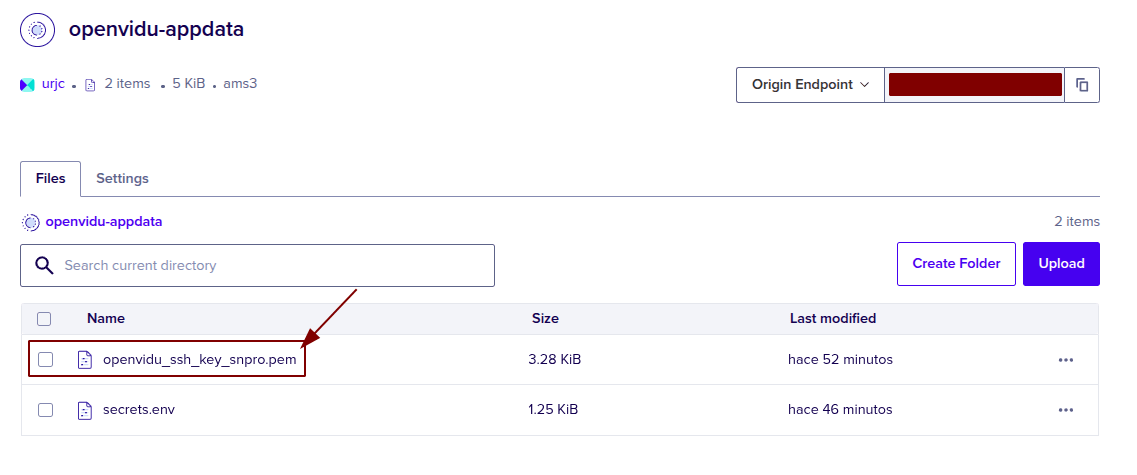The height and width of the screenshot is (475, 1137).
Task: Check the secrets.env file checkbox
Action: [45, 409]
